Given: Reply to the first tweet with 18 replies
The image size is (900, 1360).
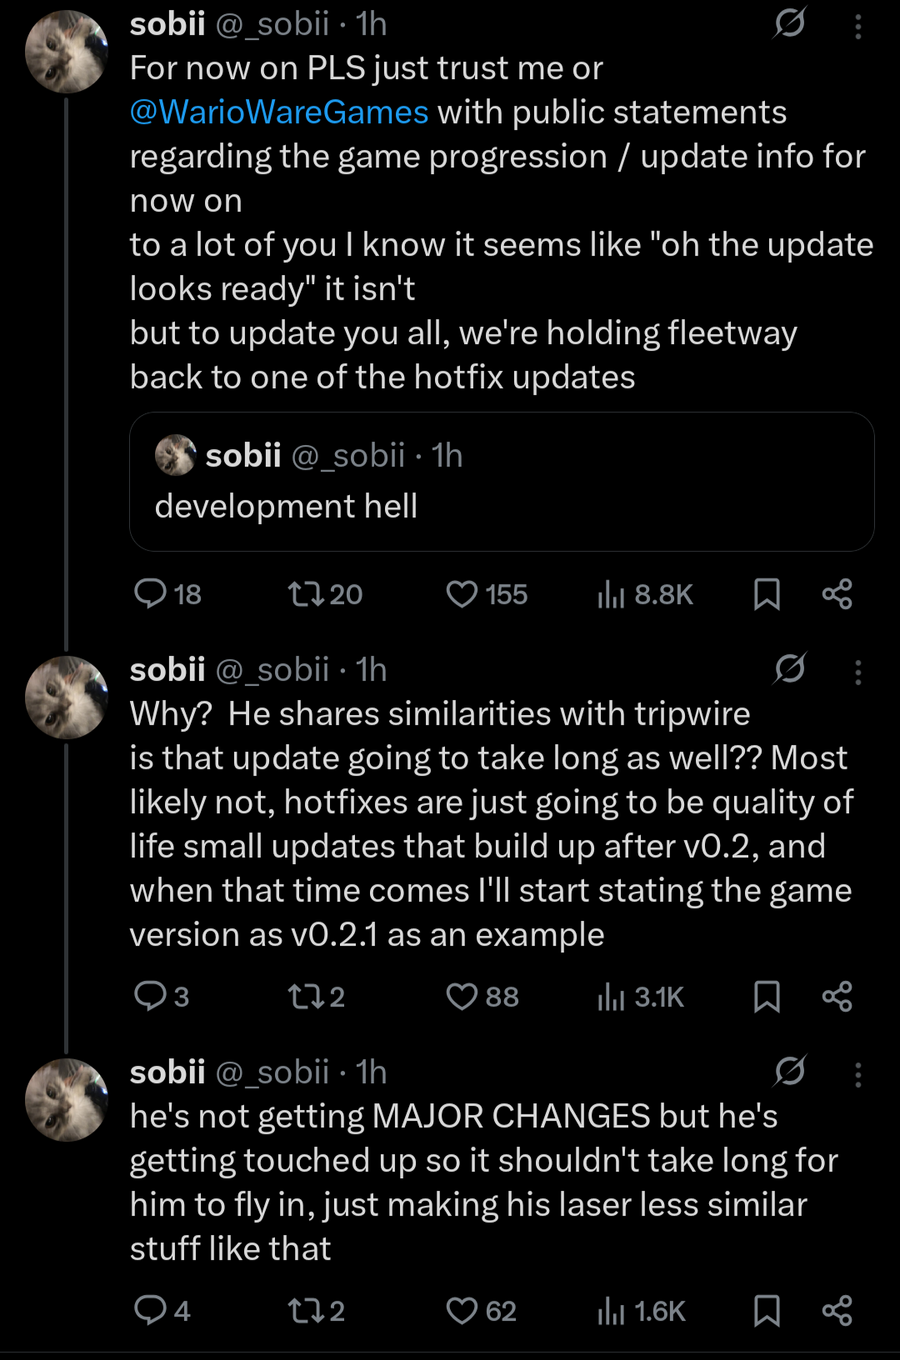Looking at the screenshot, I should [151, 594].
